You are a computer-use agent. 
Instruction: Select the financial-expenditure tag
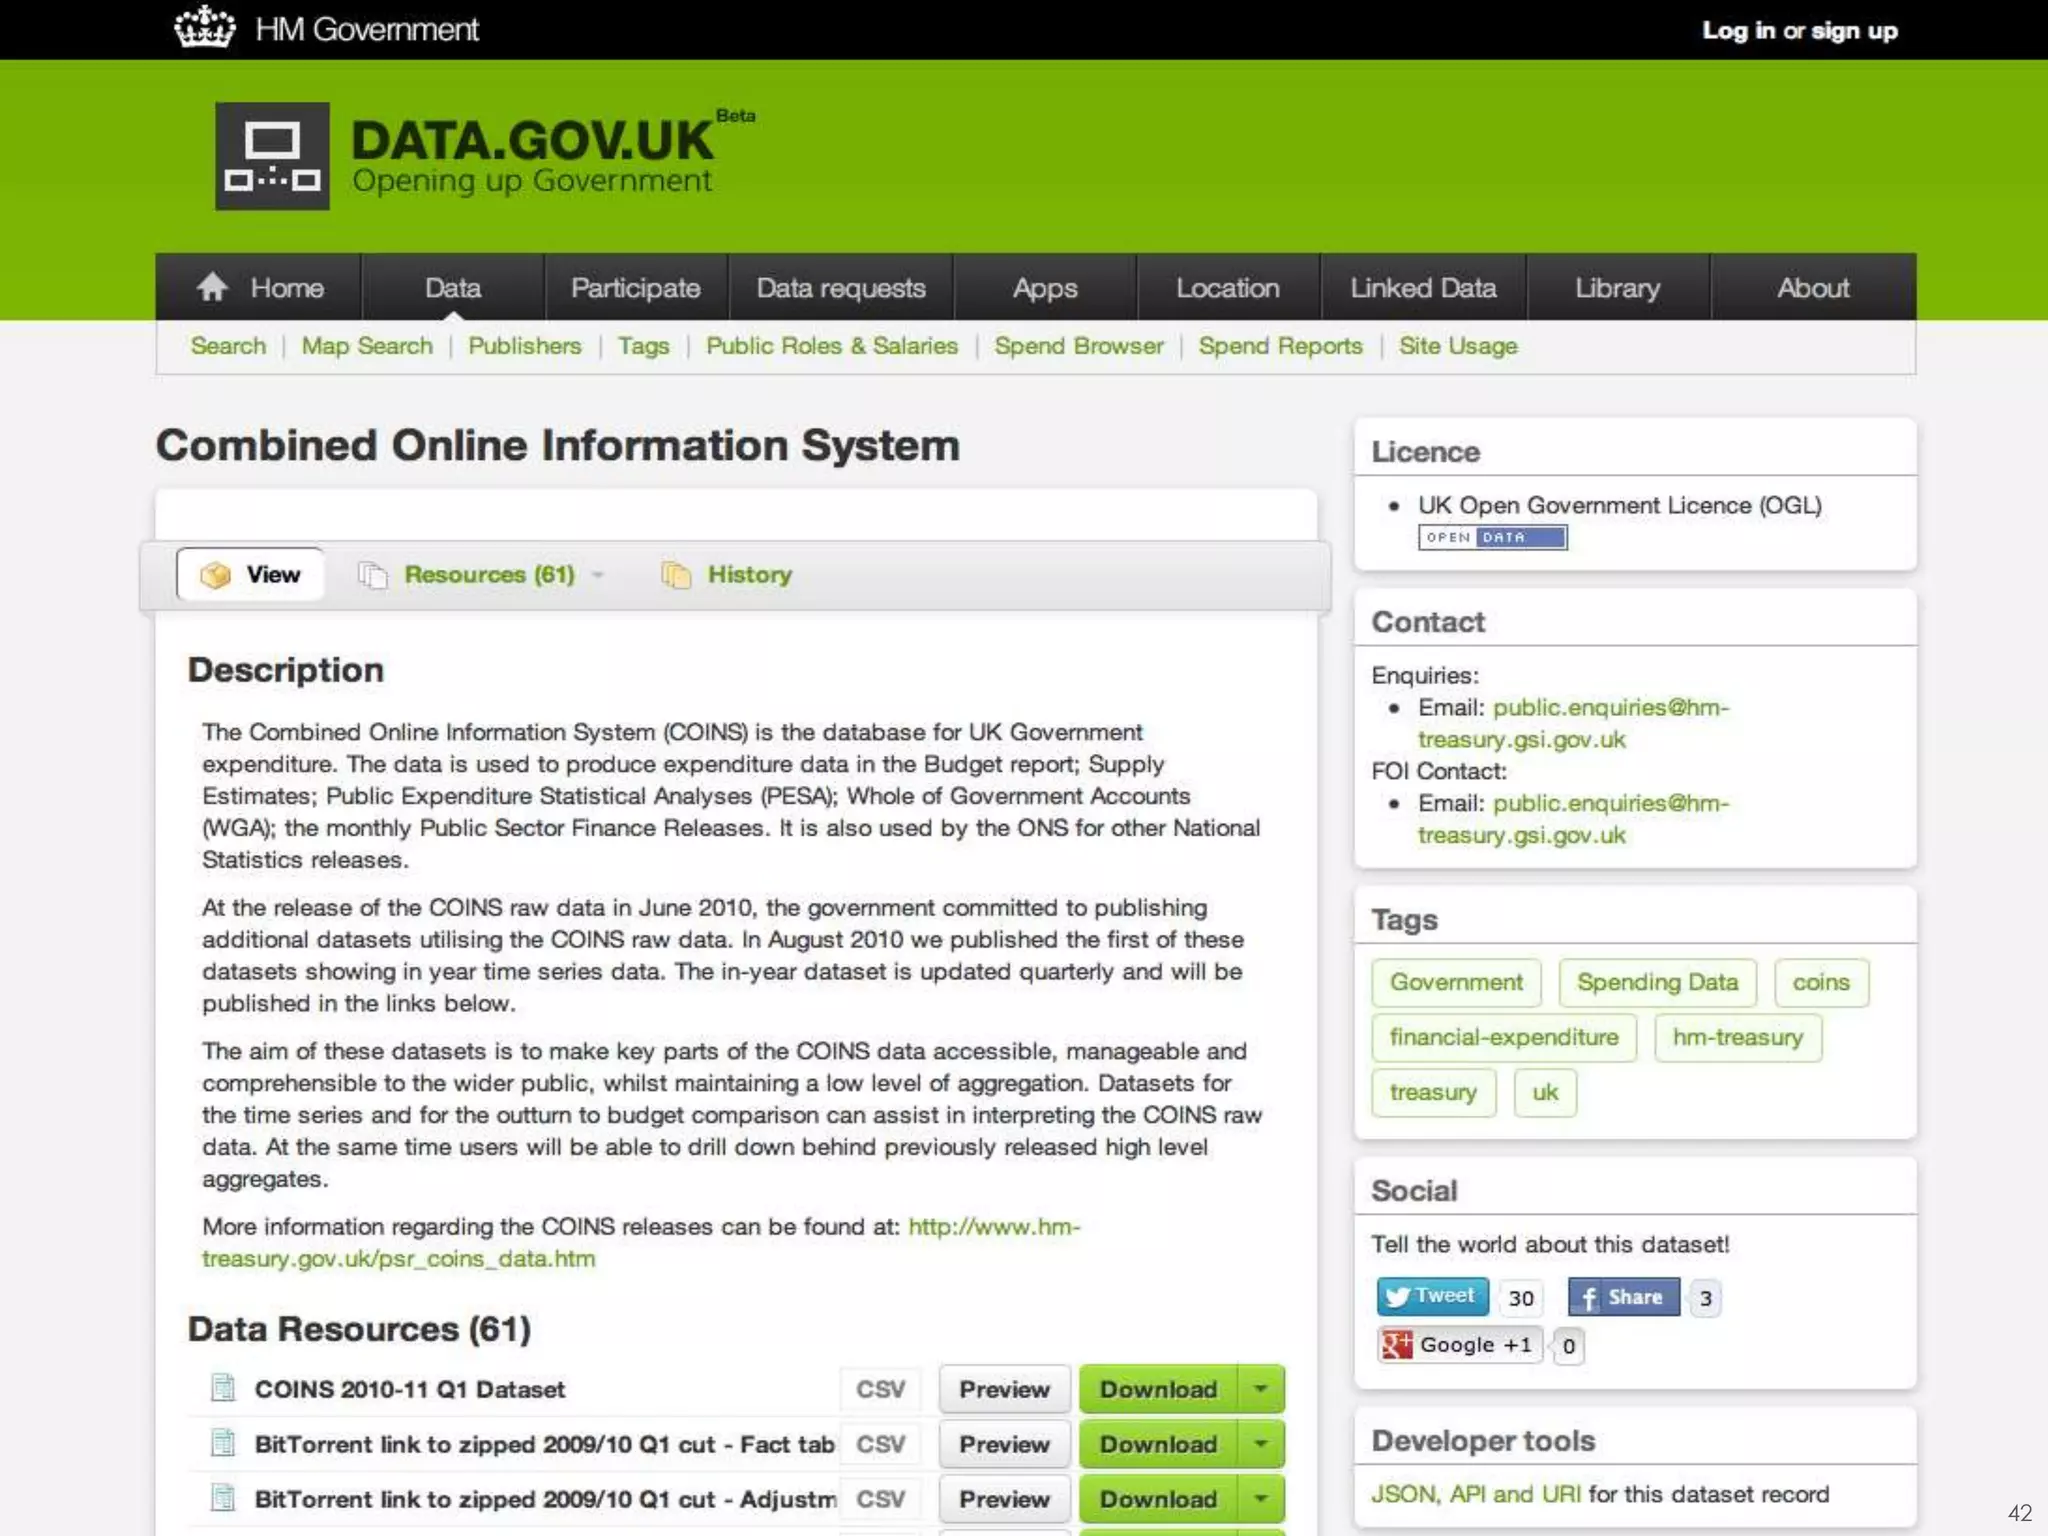pyautogui.click(x=1503, y=1037)
